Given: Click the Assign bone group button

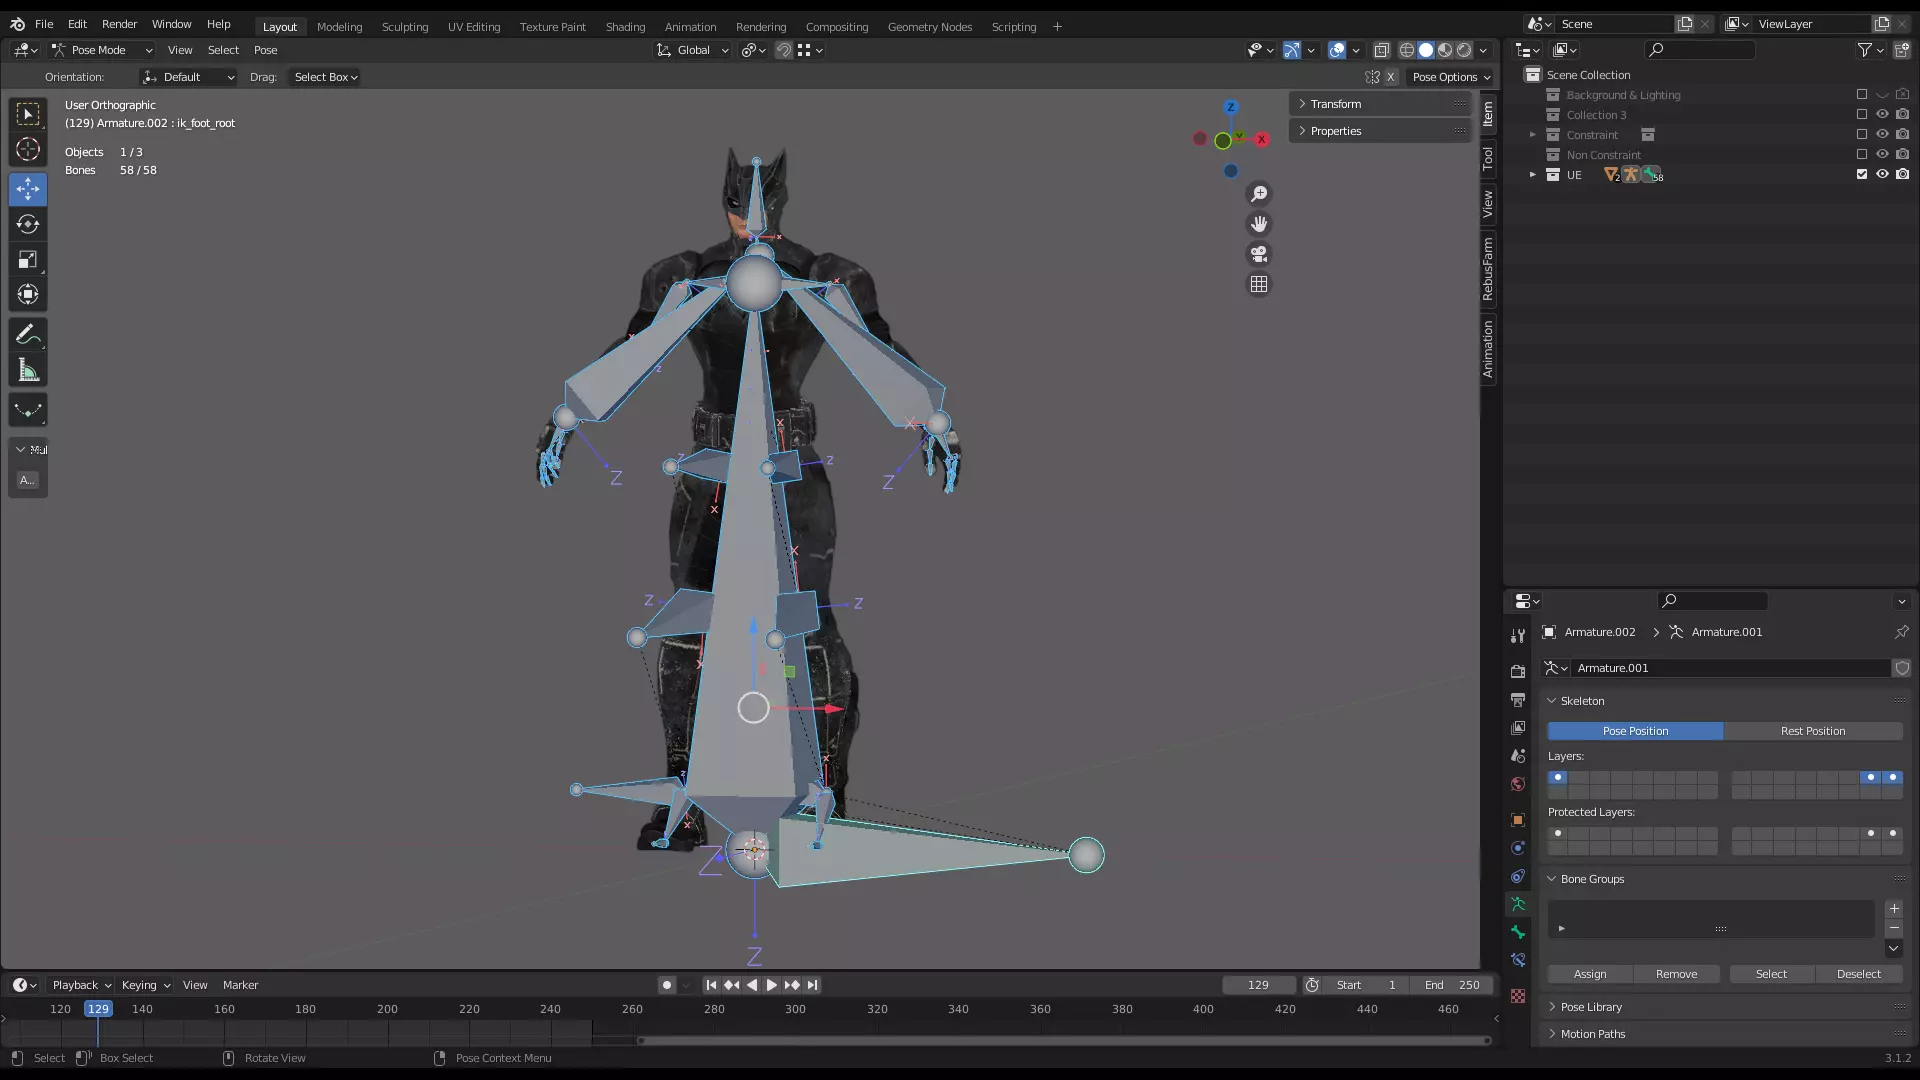Looking at the screenshot, I should tap(1590, 974).
